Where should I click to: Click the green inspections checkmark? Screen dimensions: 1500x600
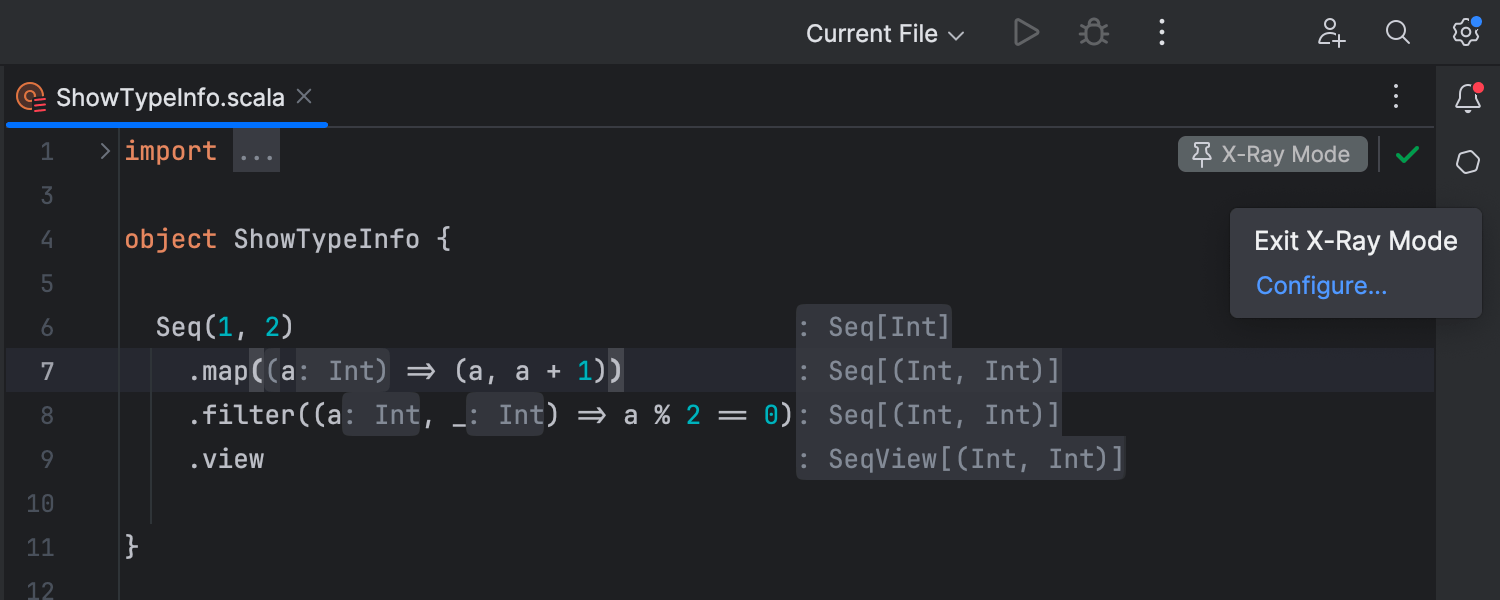click(x=1407, y=154)
